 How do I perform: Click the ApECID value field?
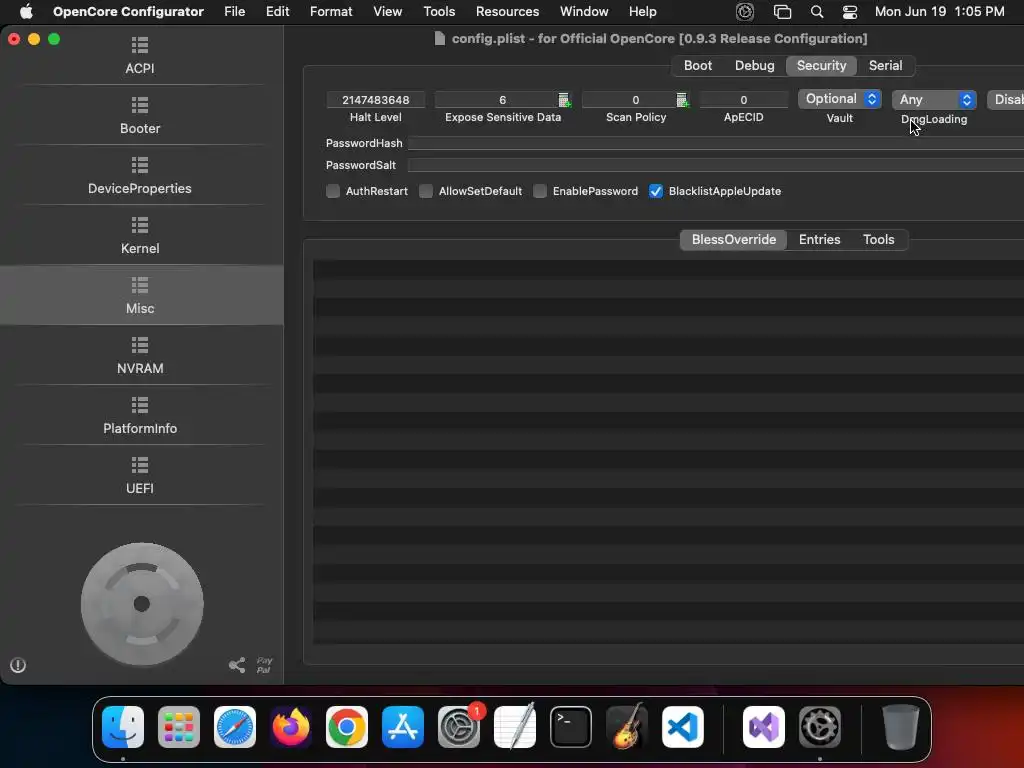743,100
